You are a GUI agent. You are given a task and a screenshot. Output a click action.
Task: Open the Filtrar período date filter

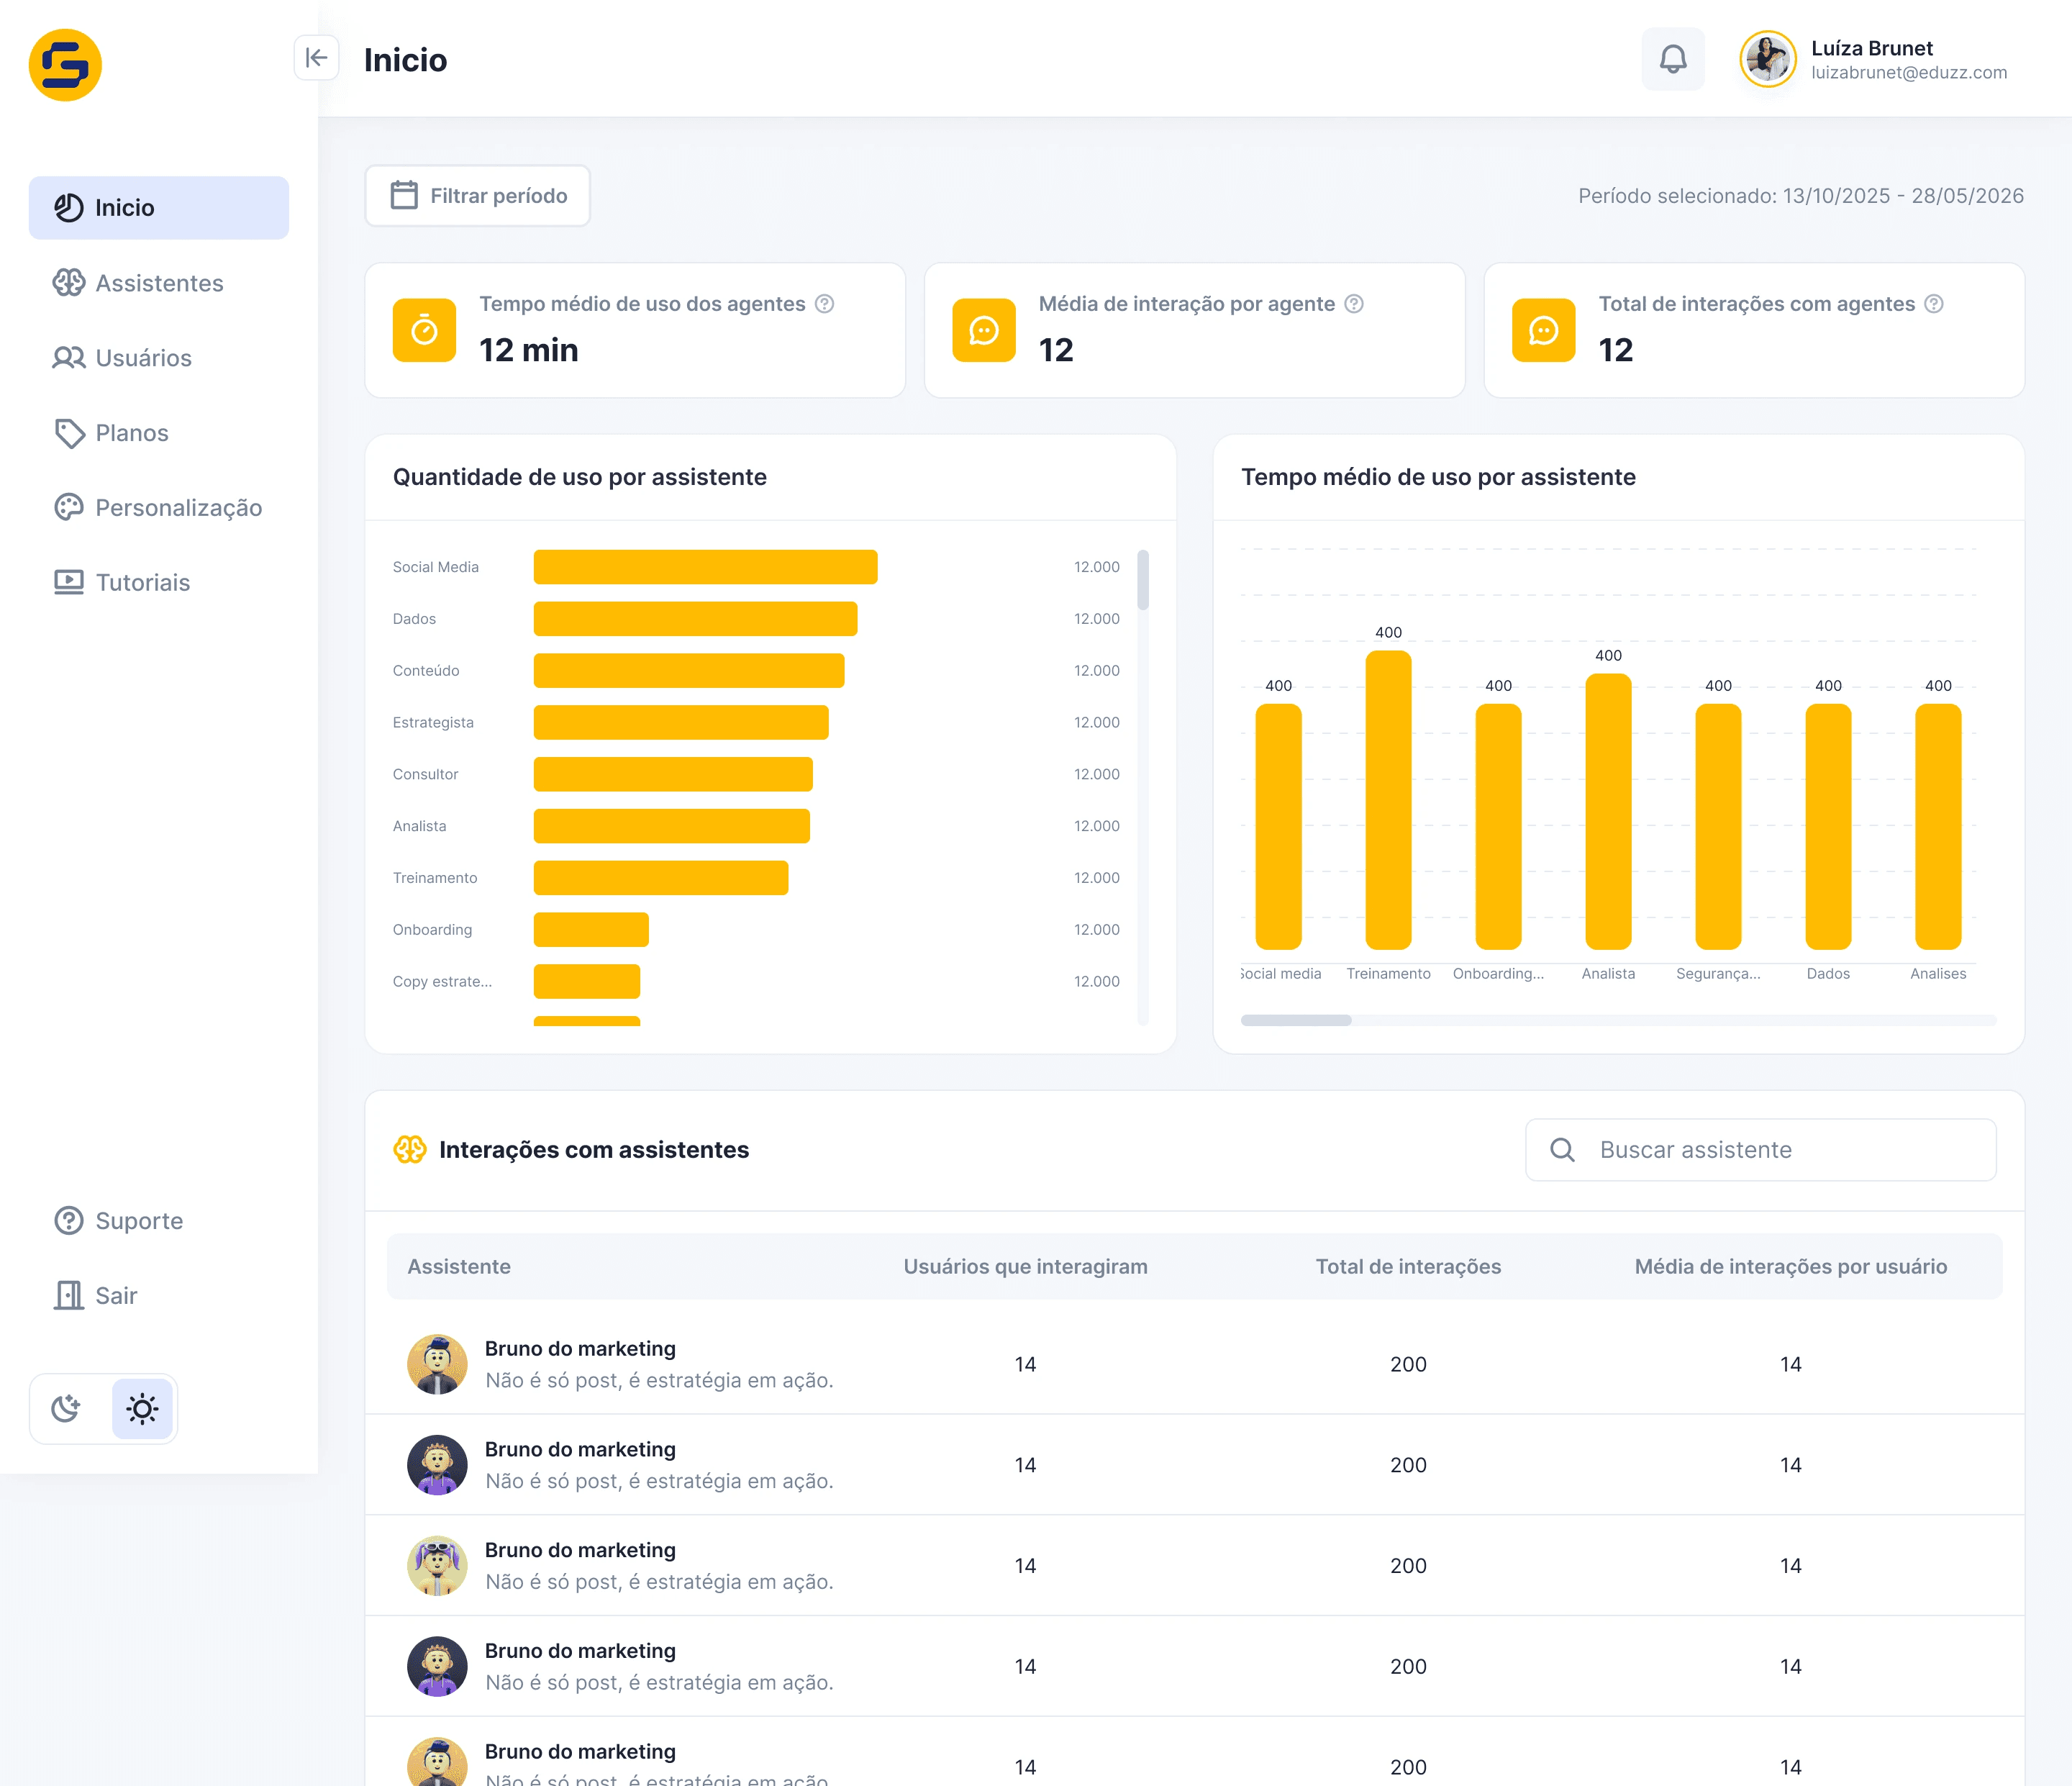click(478, 196)
